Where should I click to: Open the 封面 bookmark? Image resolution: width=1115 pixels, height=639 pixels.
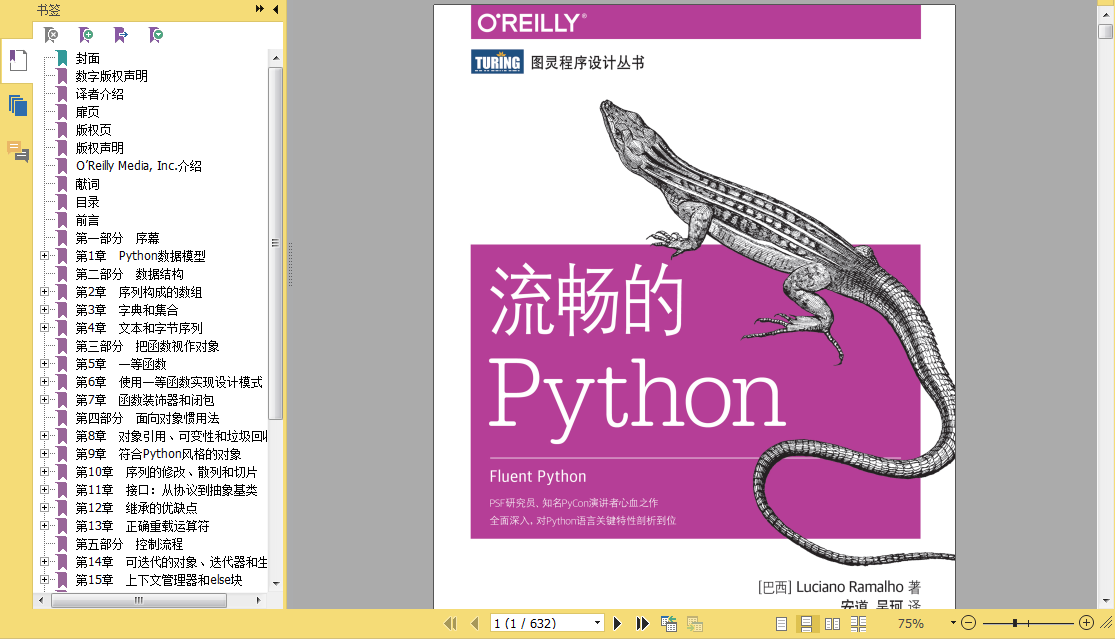(x=87, y=58)
